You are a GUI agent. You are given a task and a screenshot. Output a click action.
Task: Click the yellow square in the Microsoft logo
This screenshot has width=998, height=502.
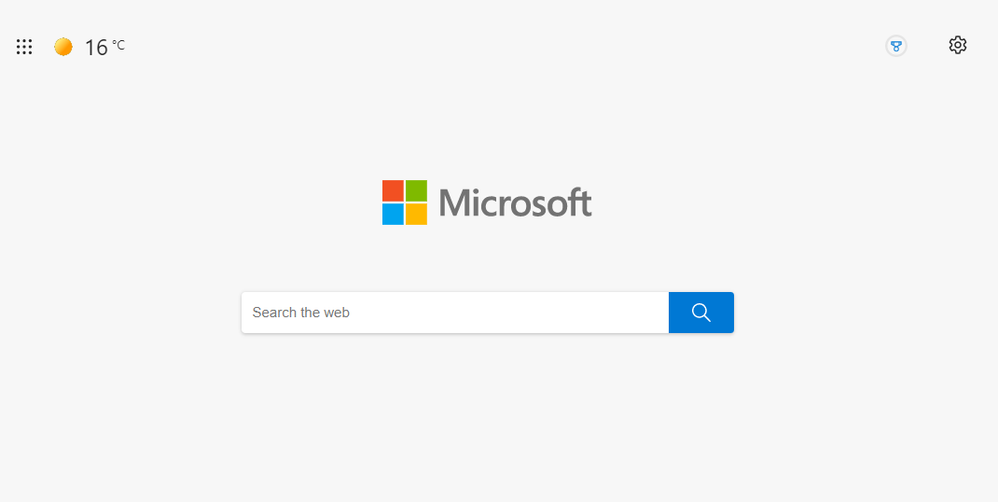click(x=416, y=214)
